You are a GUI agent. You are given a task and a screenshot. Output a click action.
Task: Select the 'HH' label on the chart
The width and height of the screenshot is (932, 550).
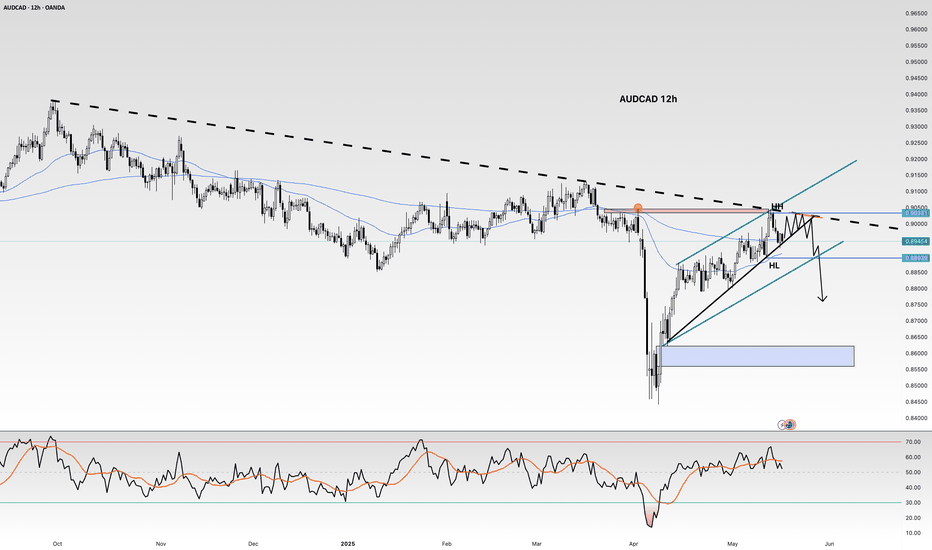click(777, 207)
